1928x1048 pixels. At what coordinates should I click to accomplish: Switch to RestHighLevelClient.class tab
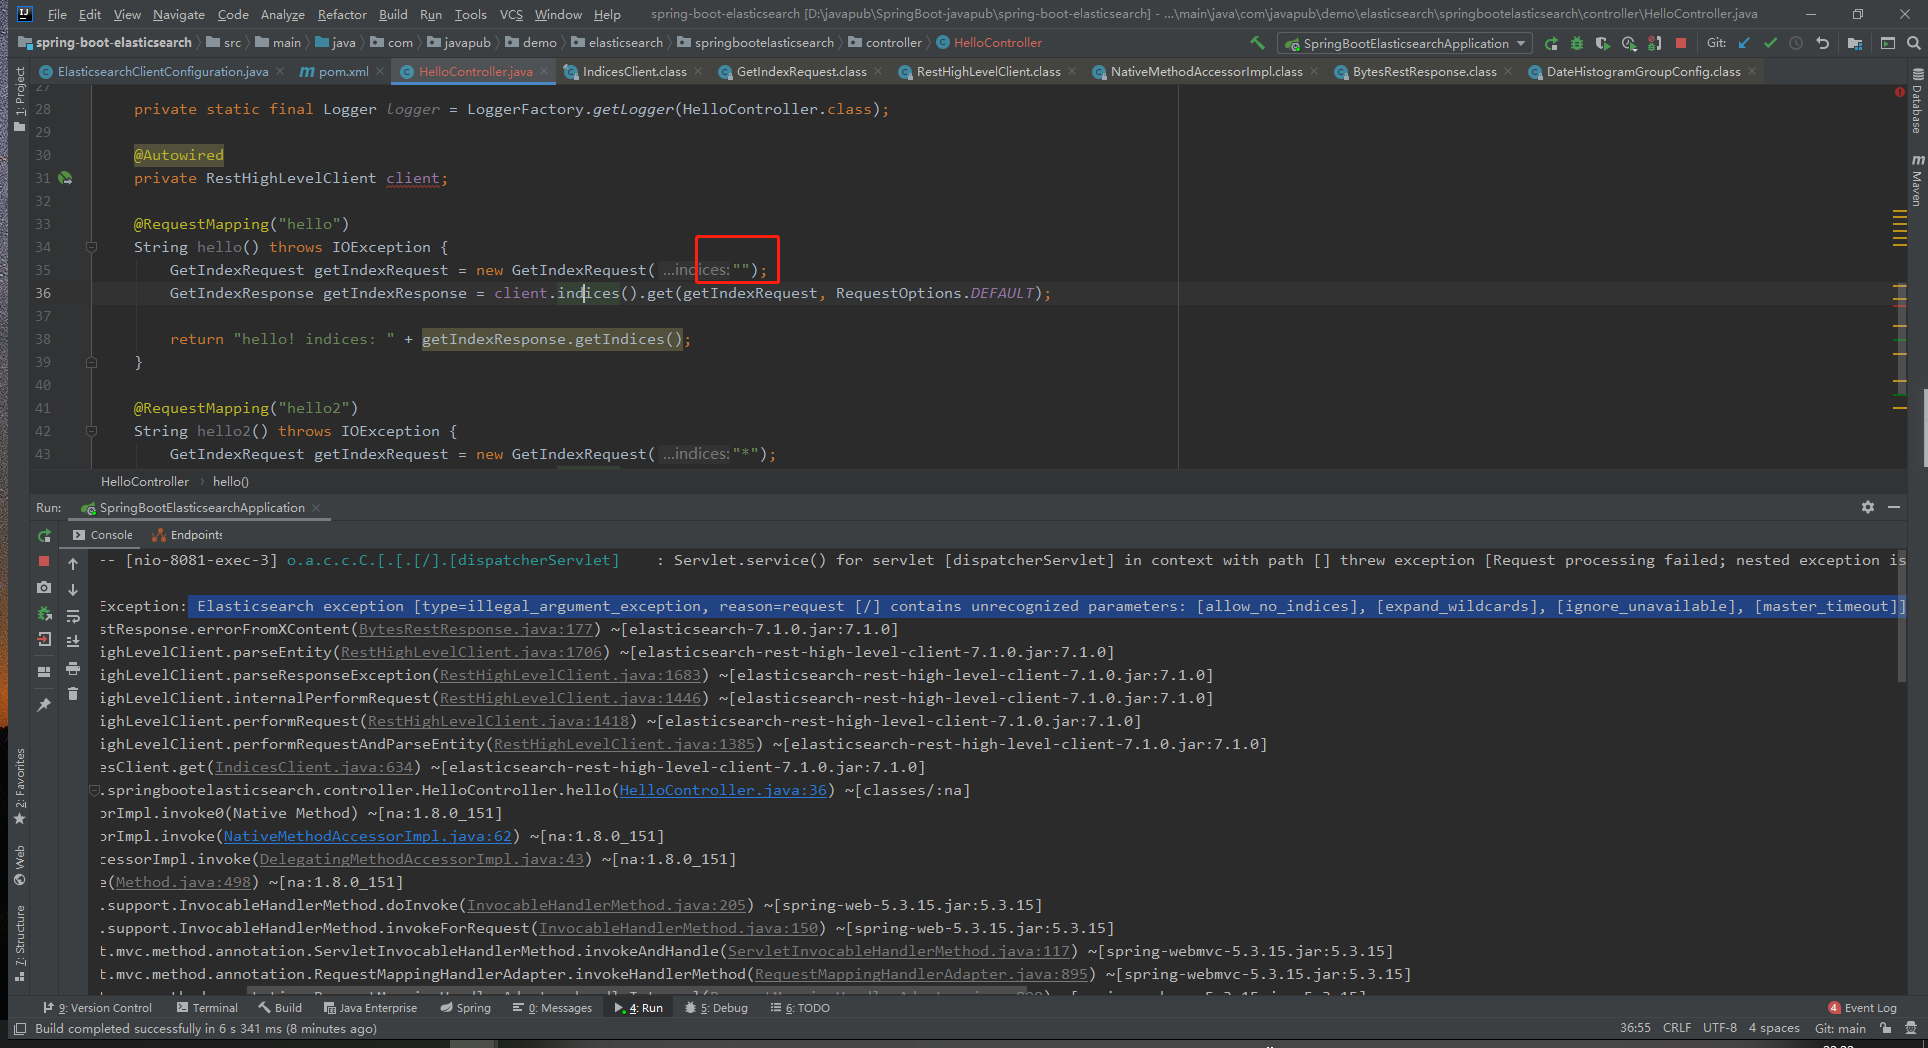click(988, 72)
